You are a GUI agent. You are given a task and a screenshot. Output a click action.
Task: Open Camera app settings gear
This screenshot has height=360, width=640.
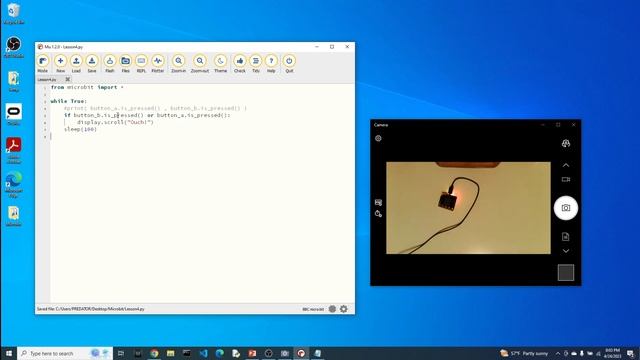tap(378, 138)
